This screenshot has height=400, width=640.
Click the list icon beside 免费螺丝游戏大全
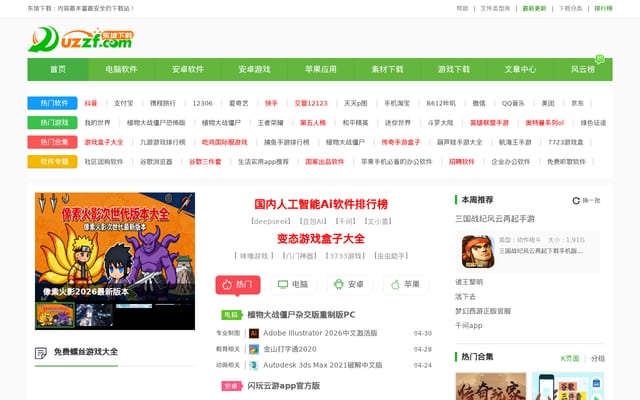coord(41,353)
